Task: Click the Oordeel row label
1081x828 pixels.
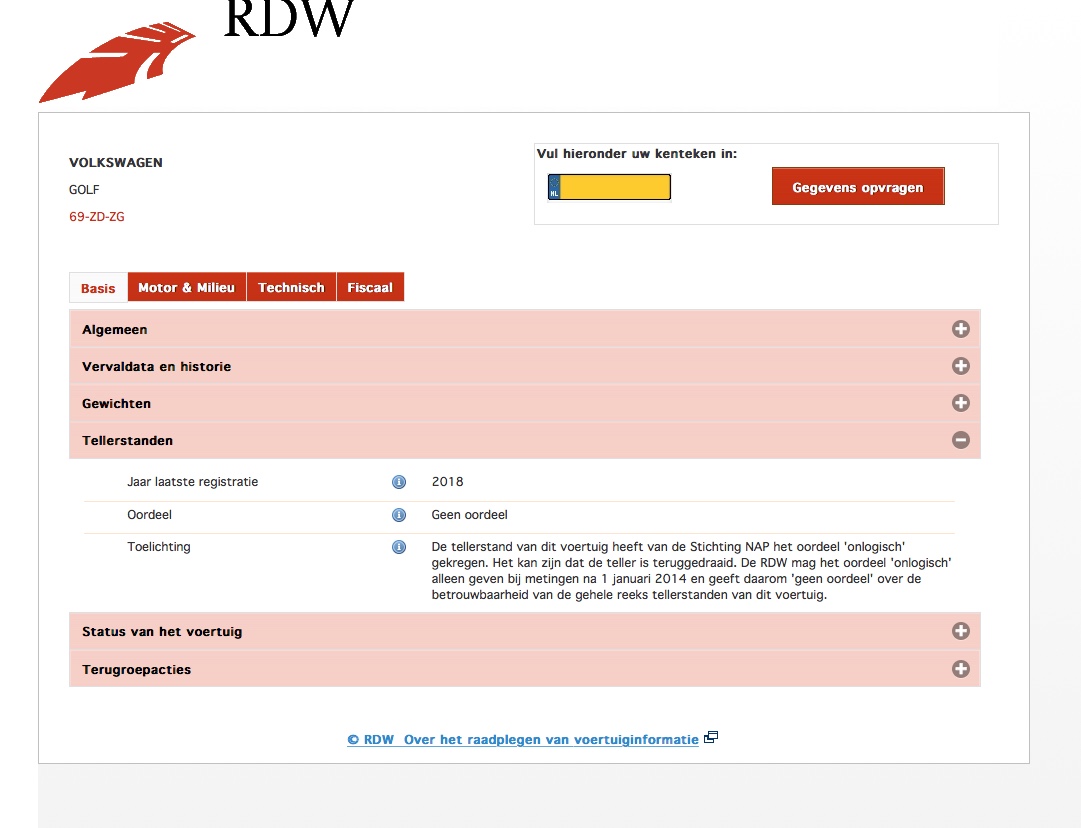Action: click(150, 515)
